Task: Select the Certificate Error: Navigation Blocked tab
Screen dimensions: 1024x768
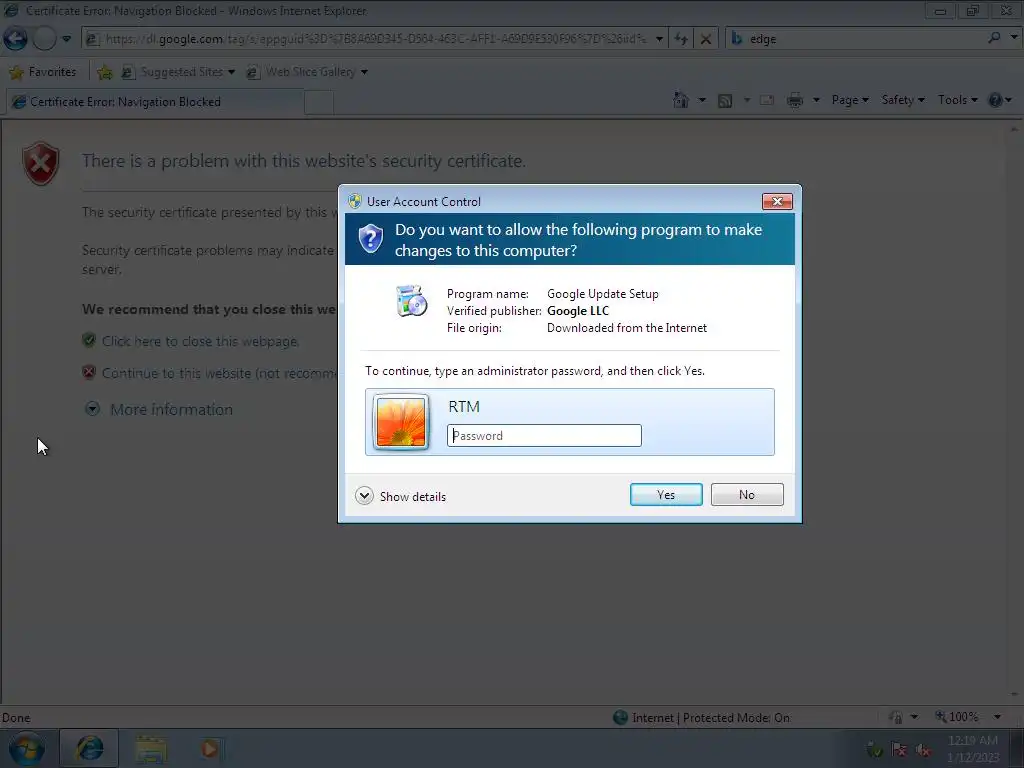Action: click(155, 102)
